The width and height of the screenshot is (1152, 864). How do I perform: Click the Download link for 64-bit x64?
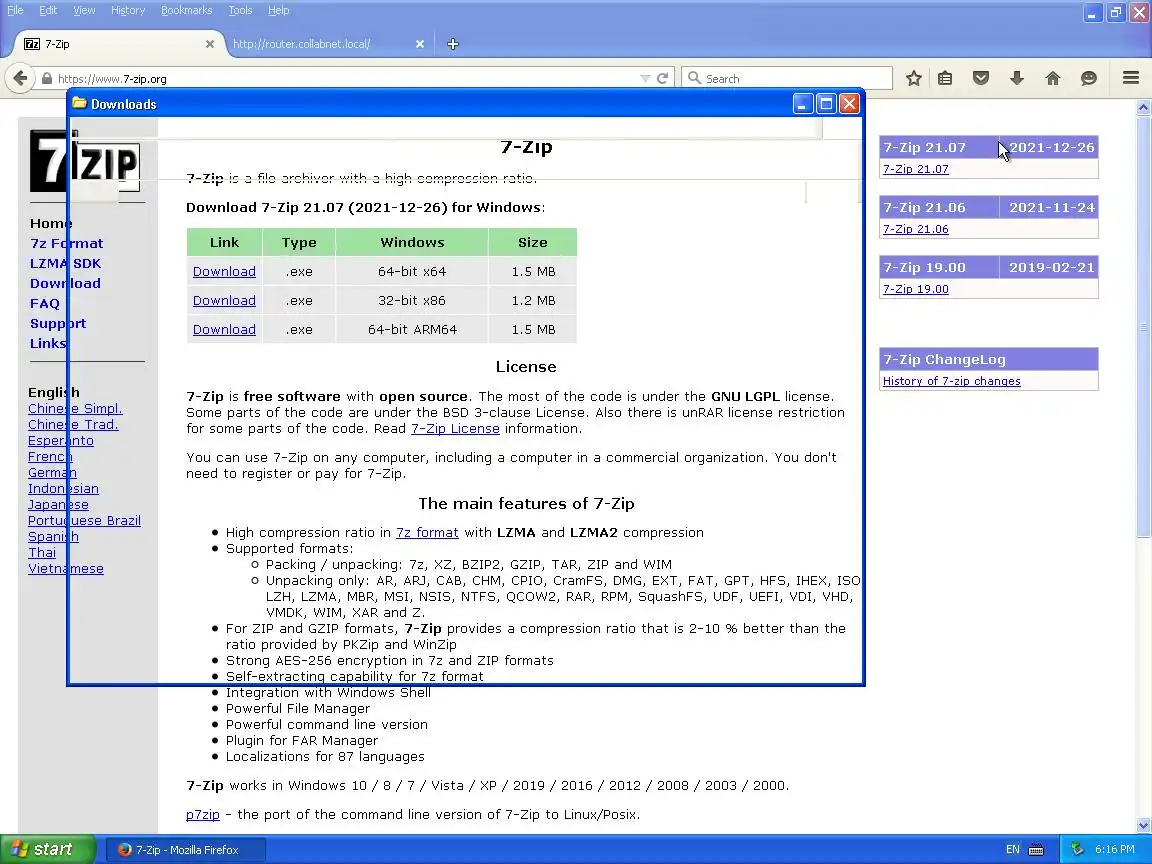(224, 271)
